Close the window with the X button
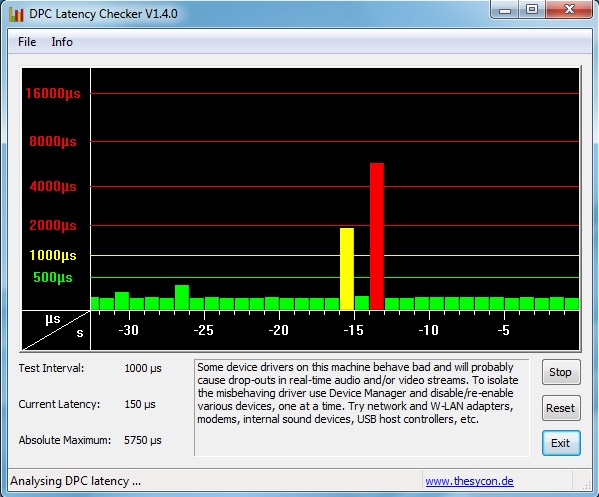The image size is (599, 497). coord(569,10)
